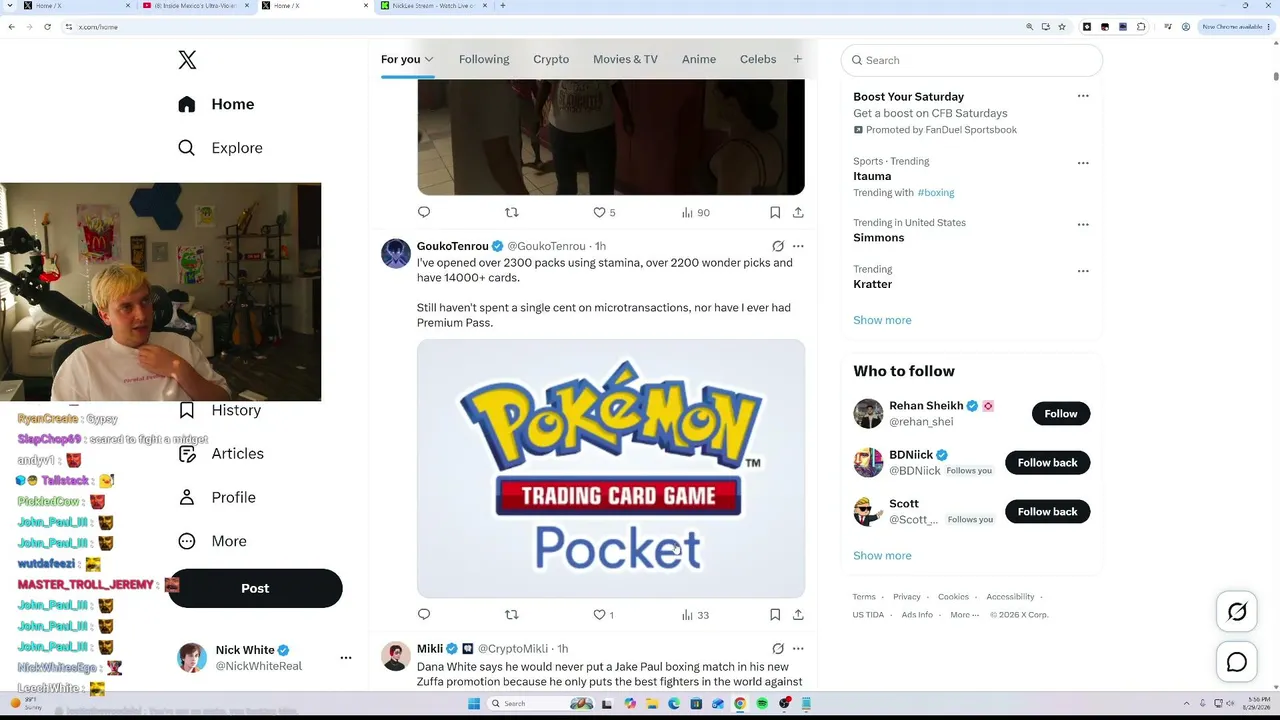Image resolution: width=1280 pixels, height=720 pixels.
Task: Reply to the post with 90 views
Action: [424, 212]
